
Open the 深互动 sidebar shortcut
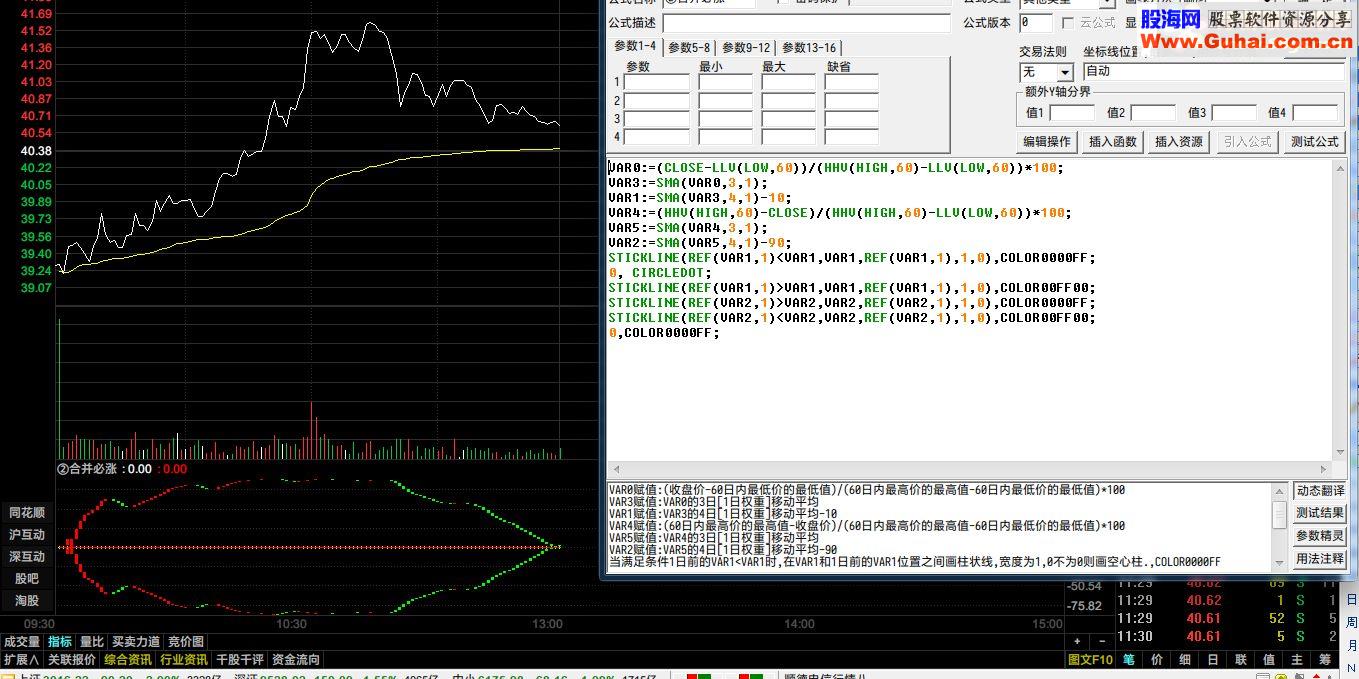[27, 557]
